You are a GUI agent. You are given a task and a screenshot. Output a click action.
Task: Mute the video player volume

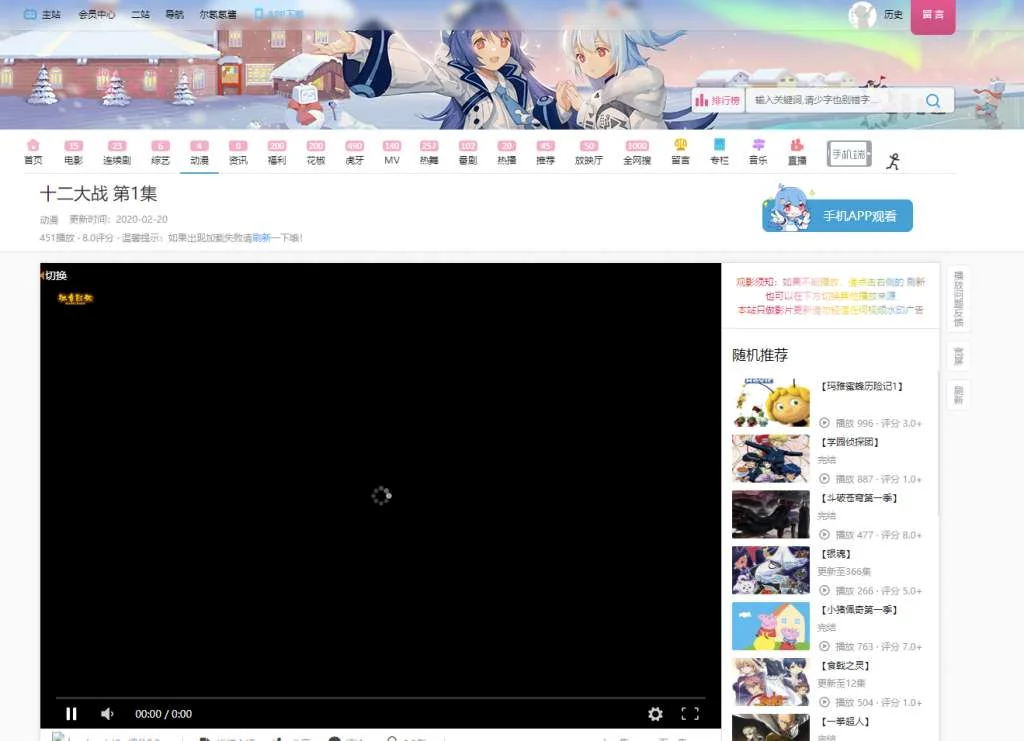[x=107, y=713]
